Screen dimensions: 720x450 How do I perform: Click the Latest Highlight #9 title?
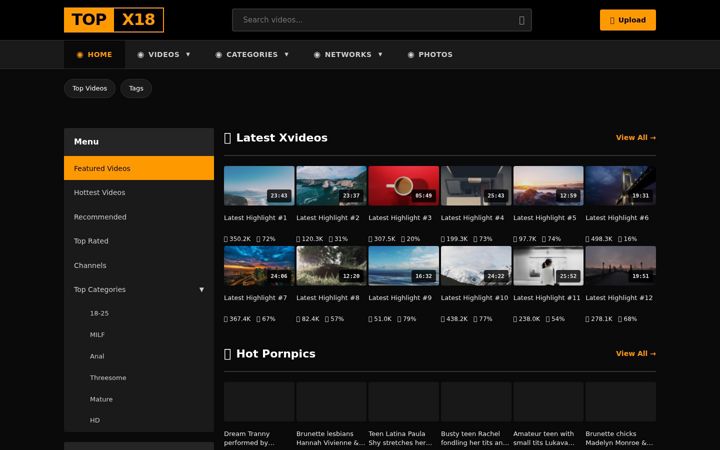pos(400,298)
